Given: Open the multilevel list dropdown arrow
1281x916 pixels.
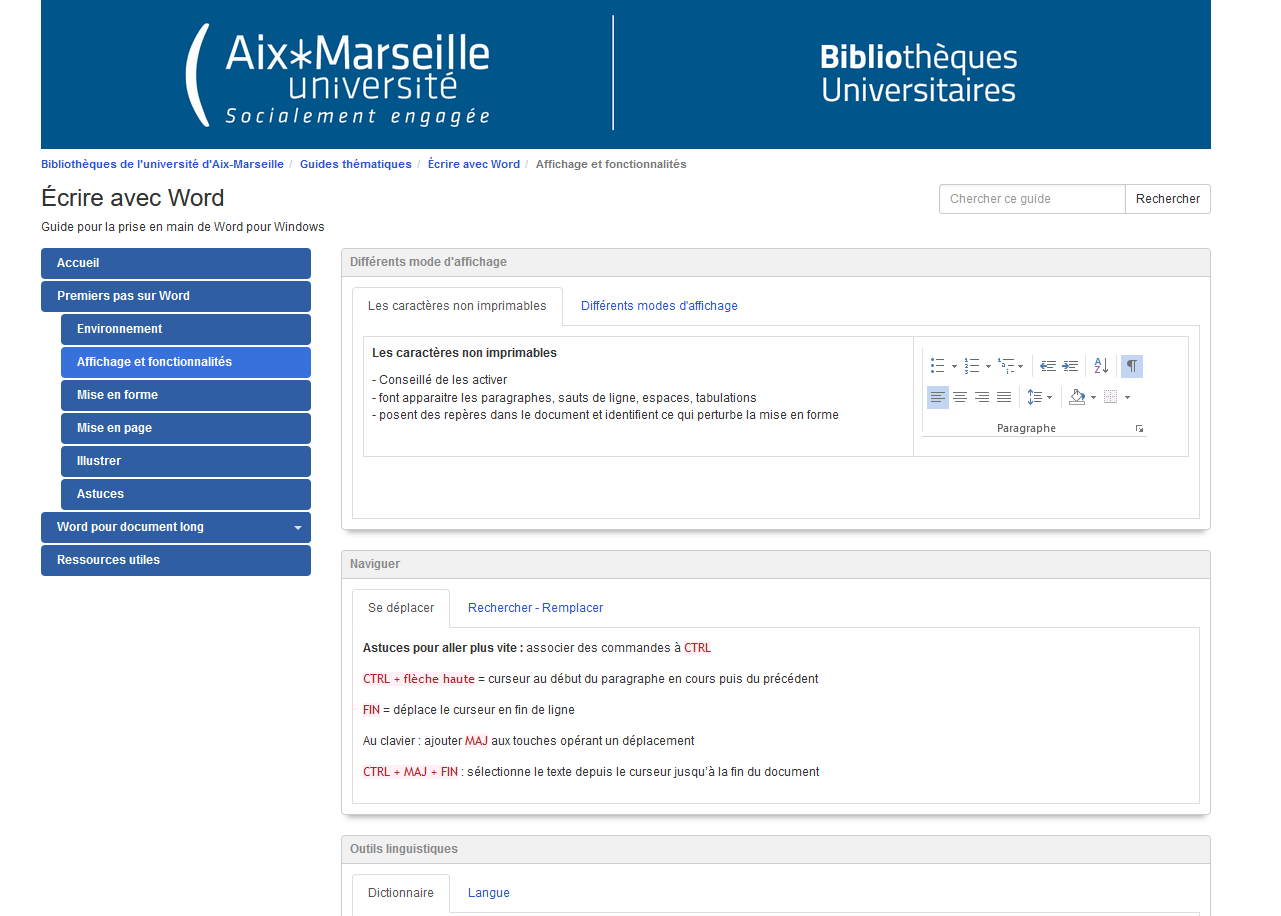Looking at the screenshot, I should click(x=1020, y=367).
